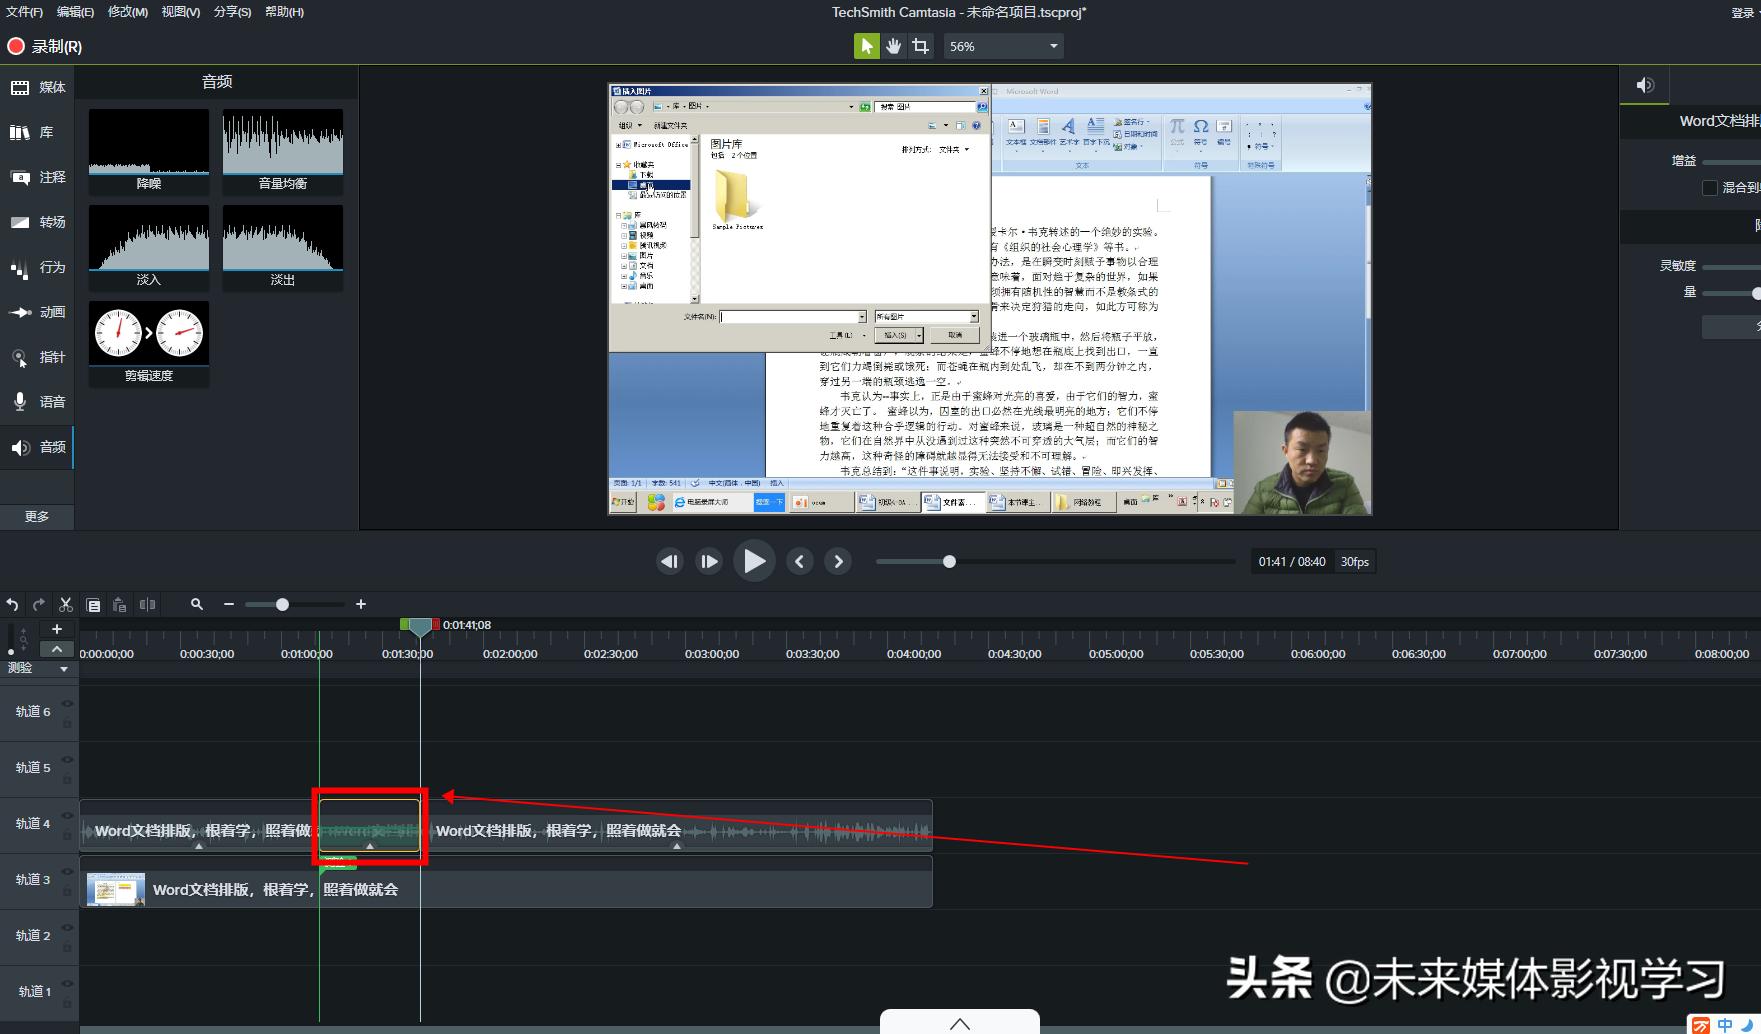
Task: Undo the last timeline action
Action: [12, 604]
